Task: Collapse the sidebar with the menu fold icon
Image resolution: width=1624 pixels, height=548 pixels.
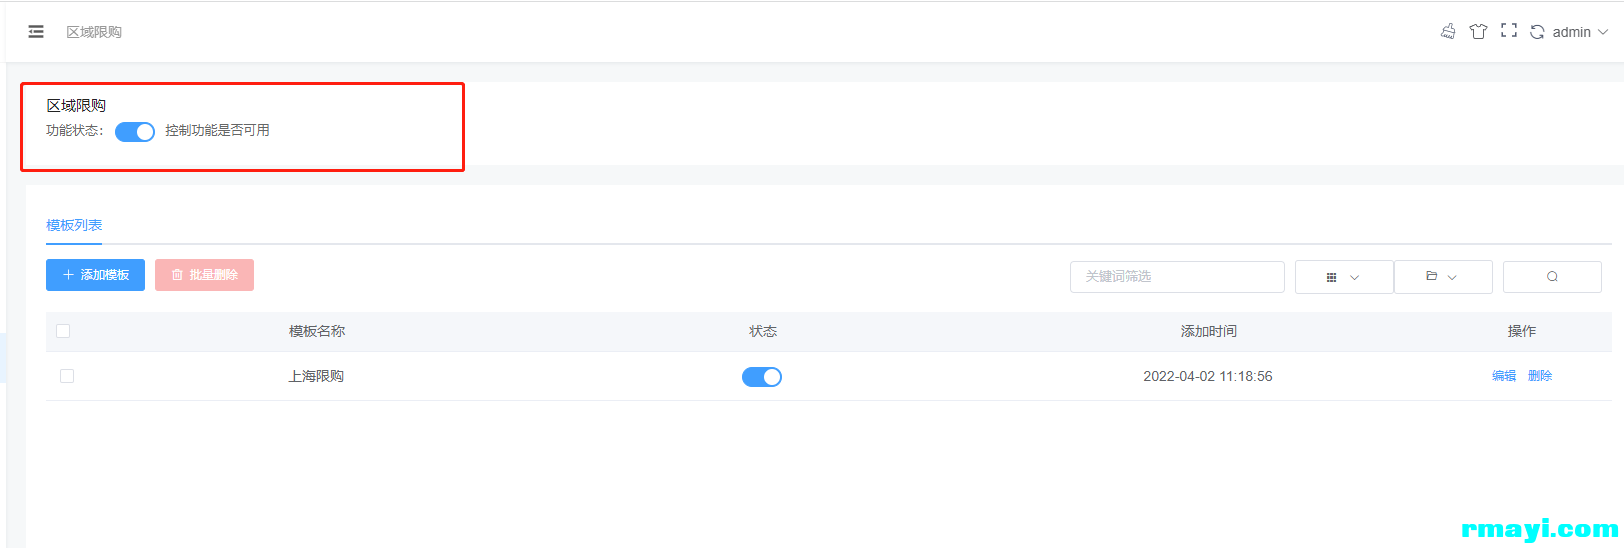Action: (x=36, y=32)
